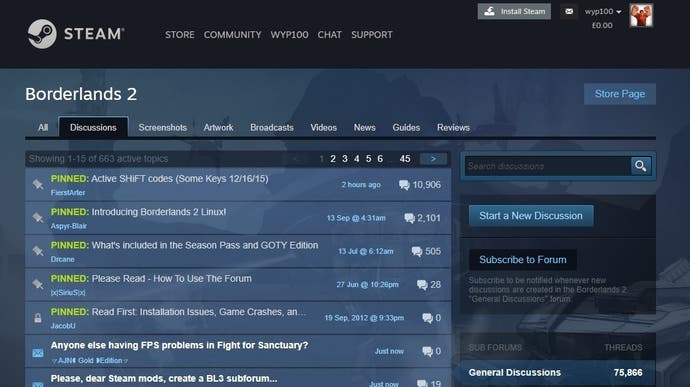Click the Steam logo icon
This screenshot has height=387, width=690.
pos(42,34)
